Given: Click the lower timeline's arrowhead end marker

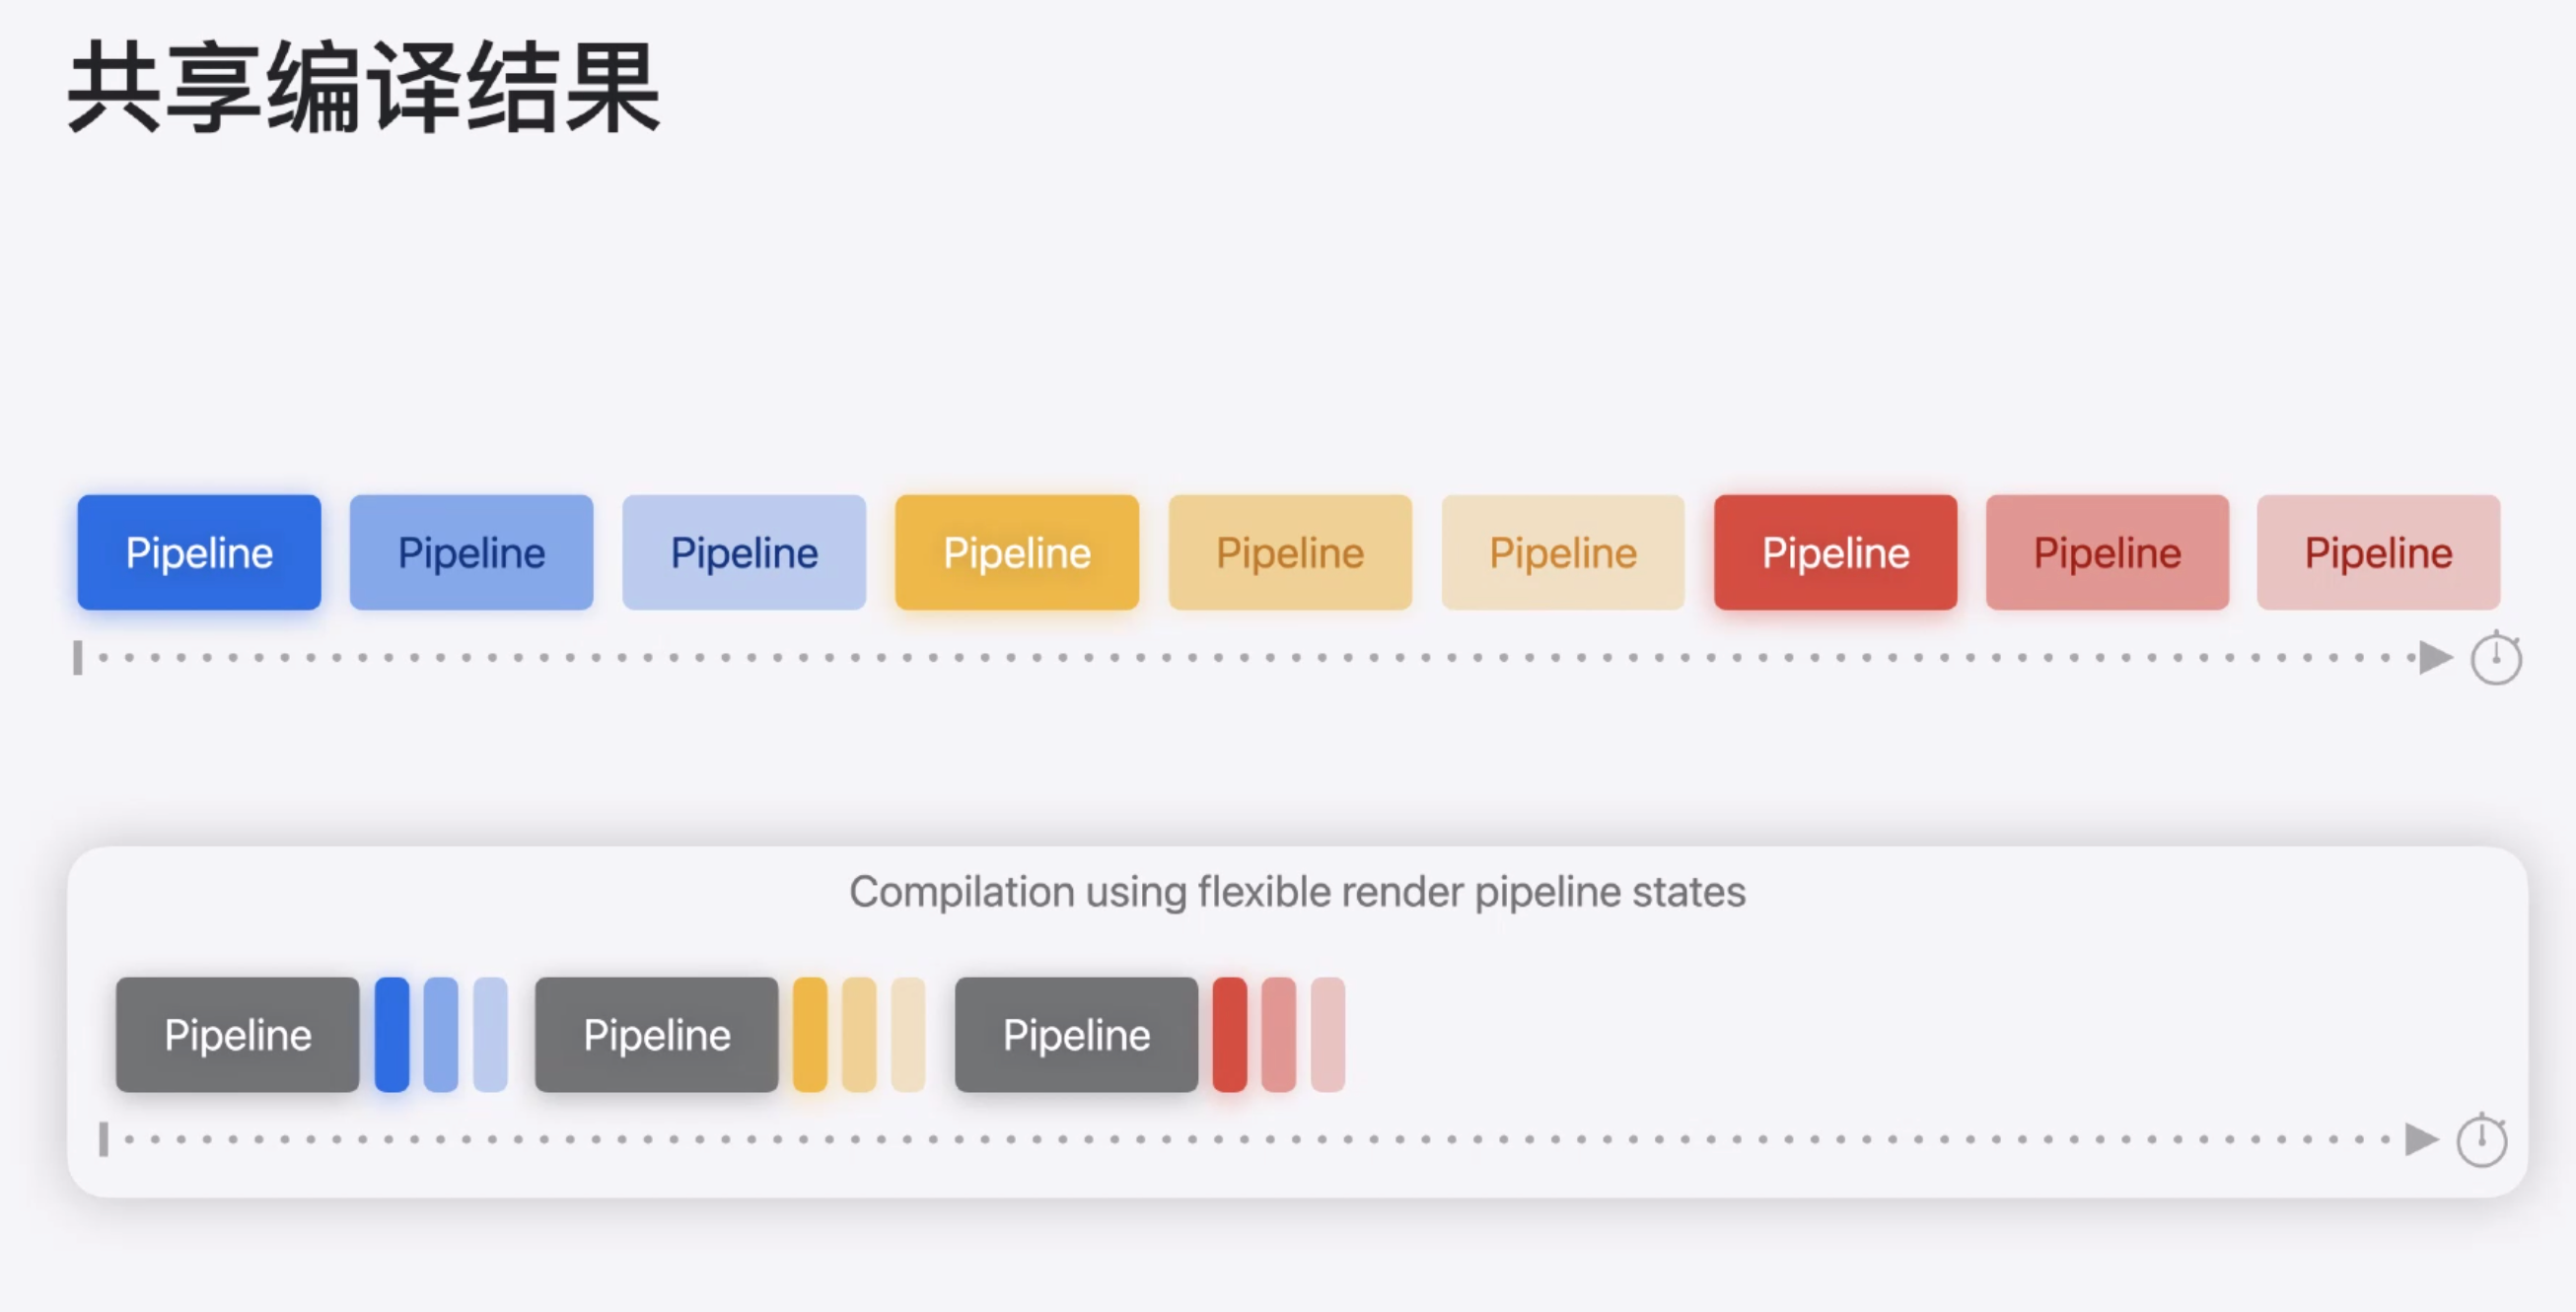Looking at the screenshot, I should (2421, 1139).
